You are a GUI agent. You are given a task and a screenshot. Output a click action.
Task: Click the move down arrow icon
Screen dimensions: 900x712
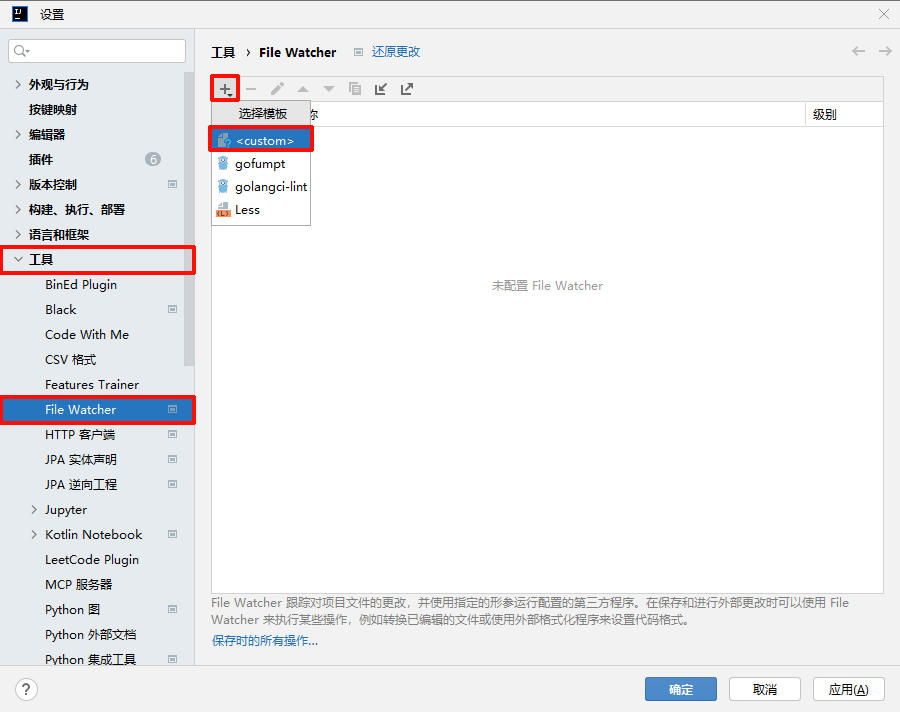click(329, 89)
